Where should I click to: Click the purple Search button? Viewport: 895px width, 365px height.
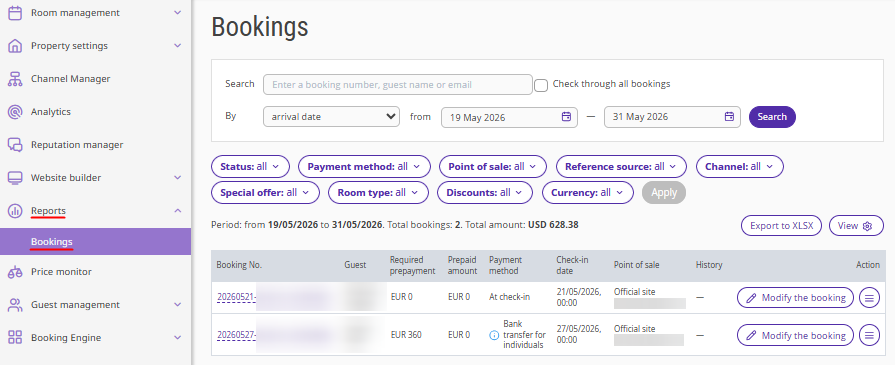pyautogui.click(x=772, y=117)
